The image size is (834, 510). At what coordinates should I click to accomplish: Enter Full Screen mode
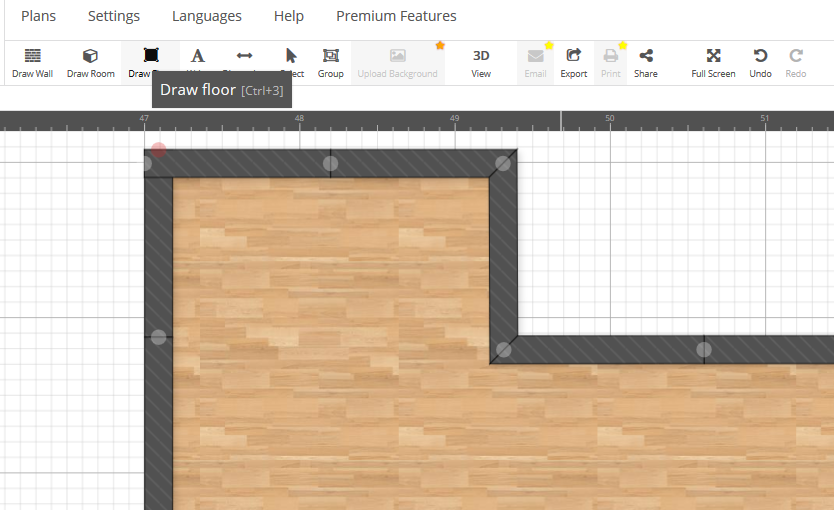[x=713, y=63]
